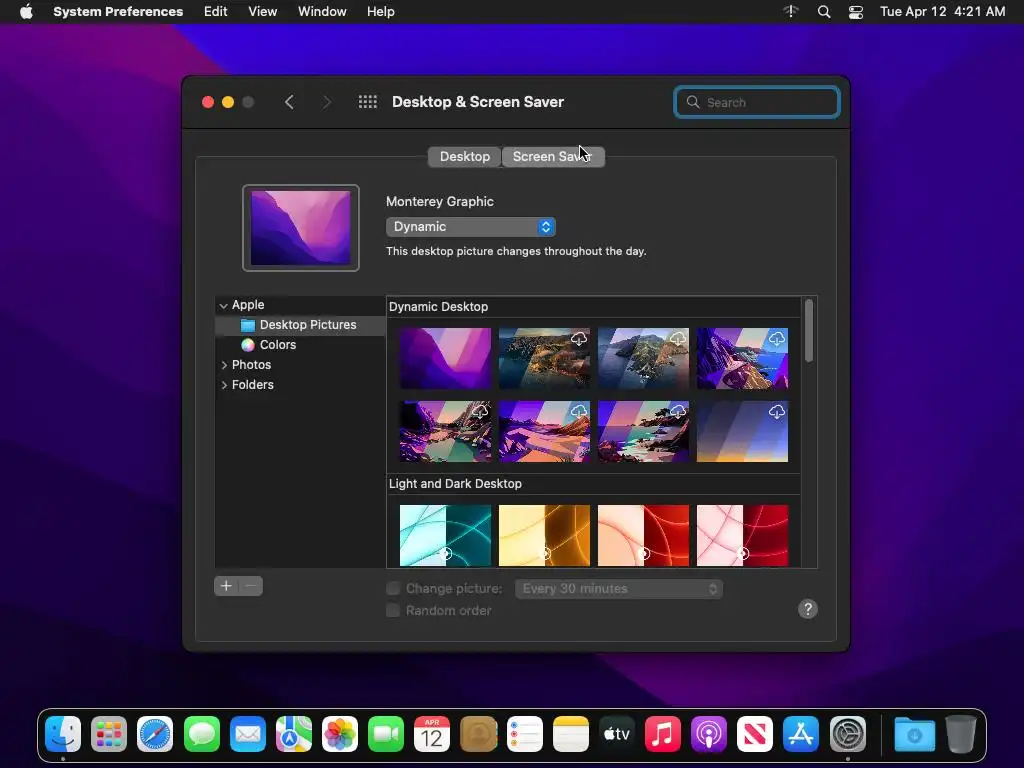Open Calendar showing APR 12

pos(432,734)
